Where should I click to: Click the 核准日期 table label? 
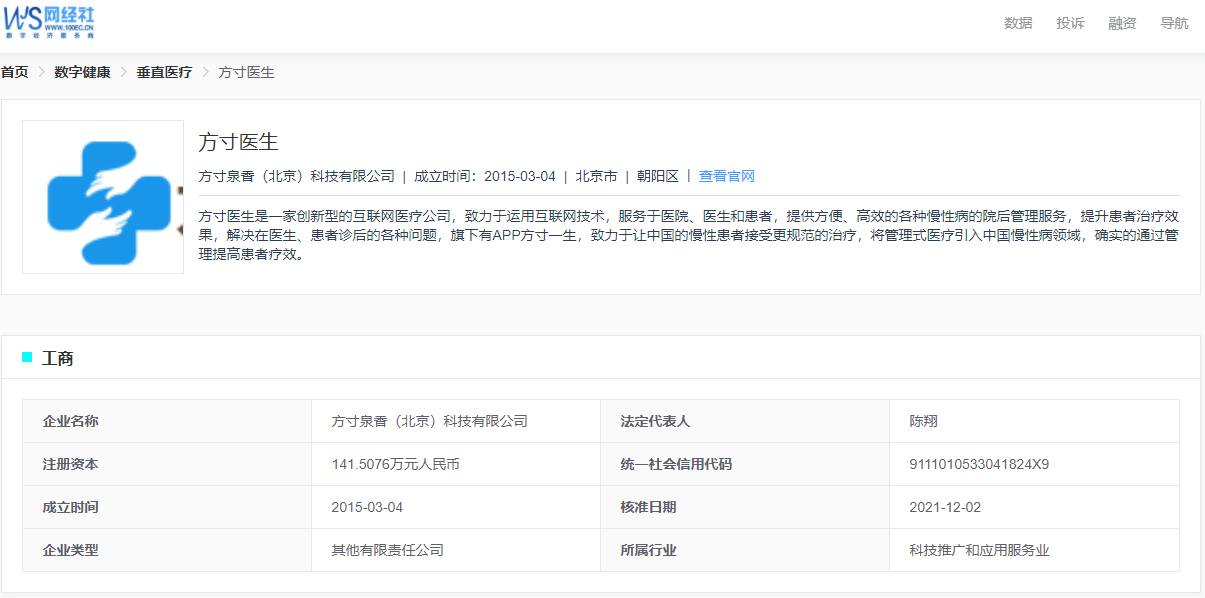[x=648, y=507]
